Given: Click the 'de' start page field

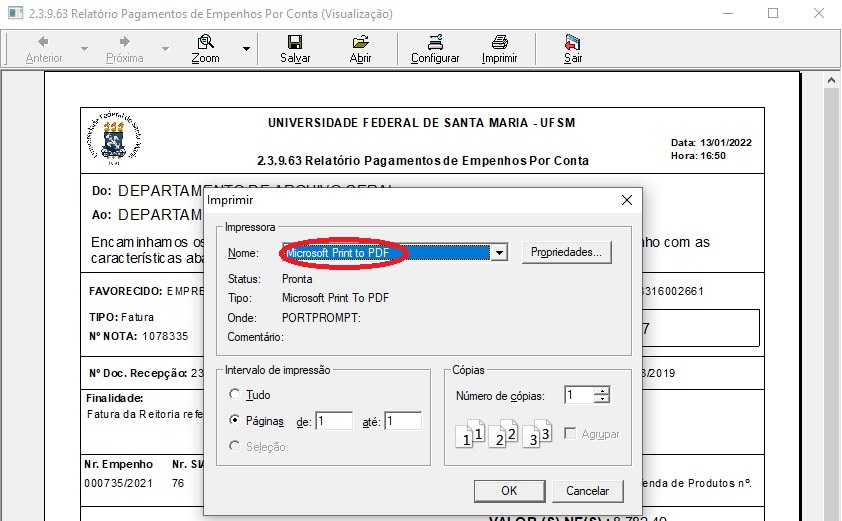Looking at the screenshot, I should [334, 422].
